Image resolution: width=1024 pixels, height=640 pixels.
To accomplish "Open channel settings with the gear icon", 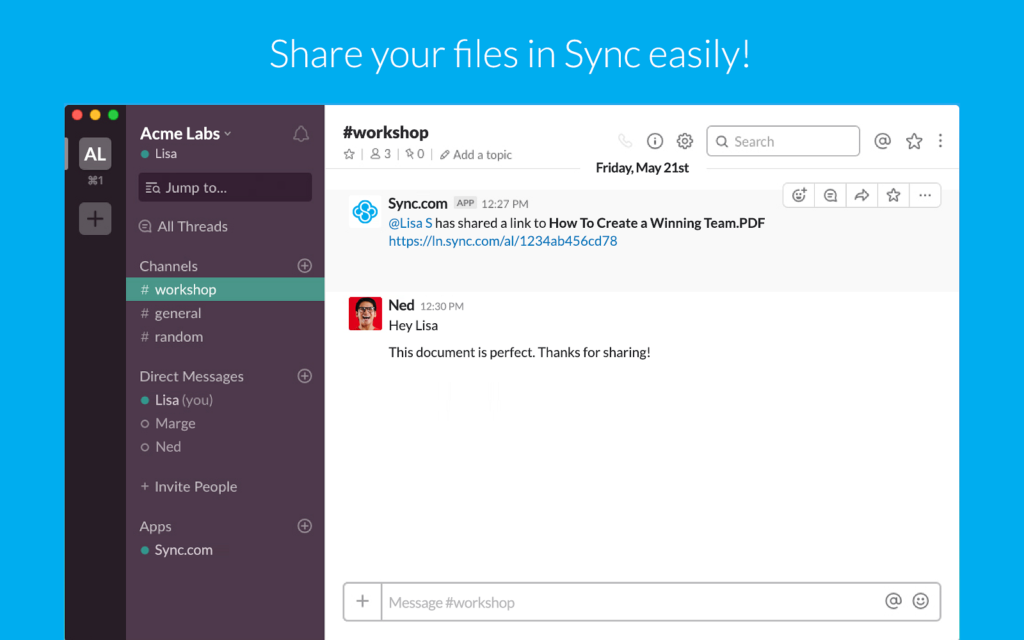I will coord(684,141).
